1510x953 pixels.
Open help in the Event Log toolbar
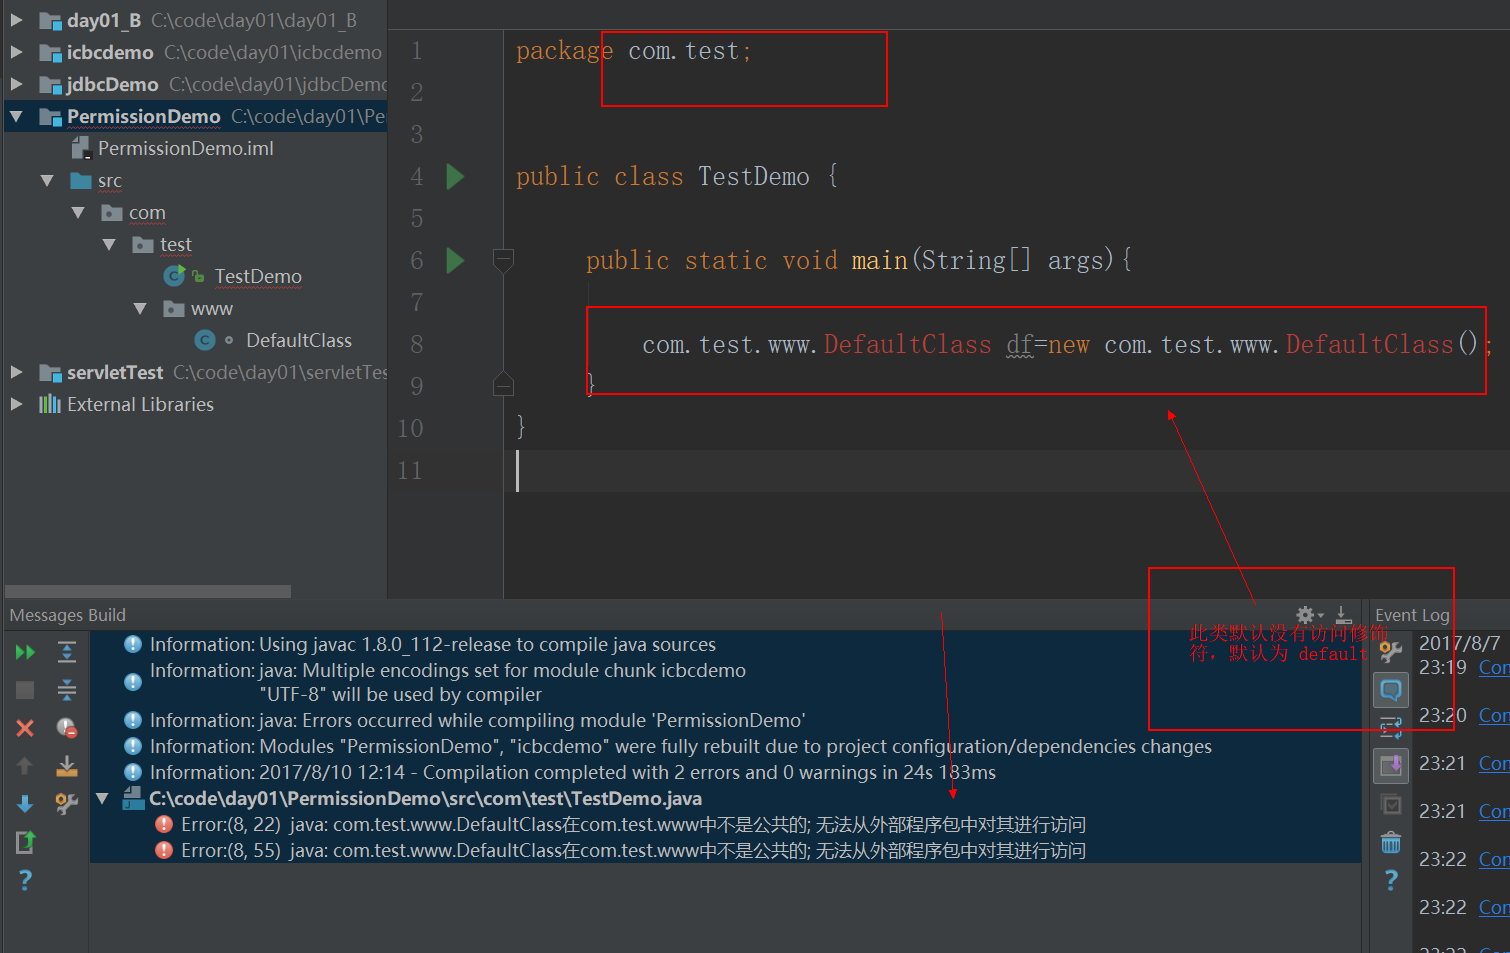coord(1391,880)
